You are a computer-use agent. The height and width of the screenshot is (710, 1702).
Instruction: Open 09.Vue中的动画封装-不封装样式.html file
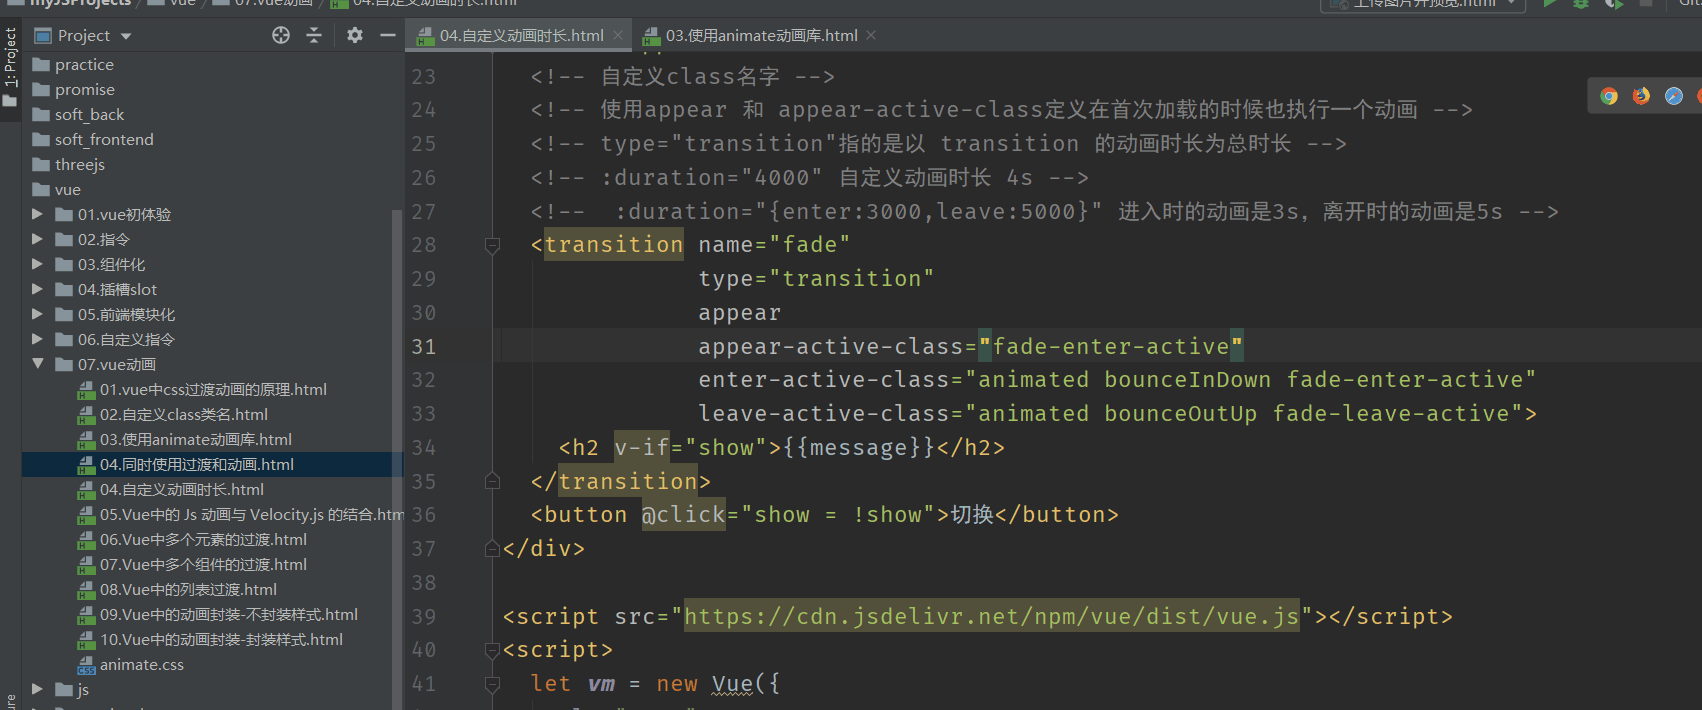pos(229,614)
